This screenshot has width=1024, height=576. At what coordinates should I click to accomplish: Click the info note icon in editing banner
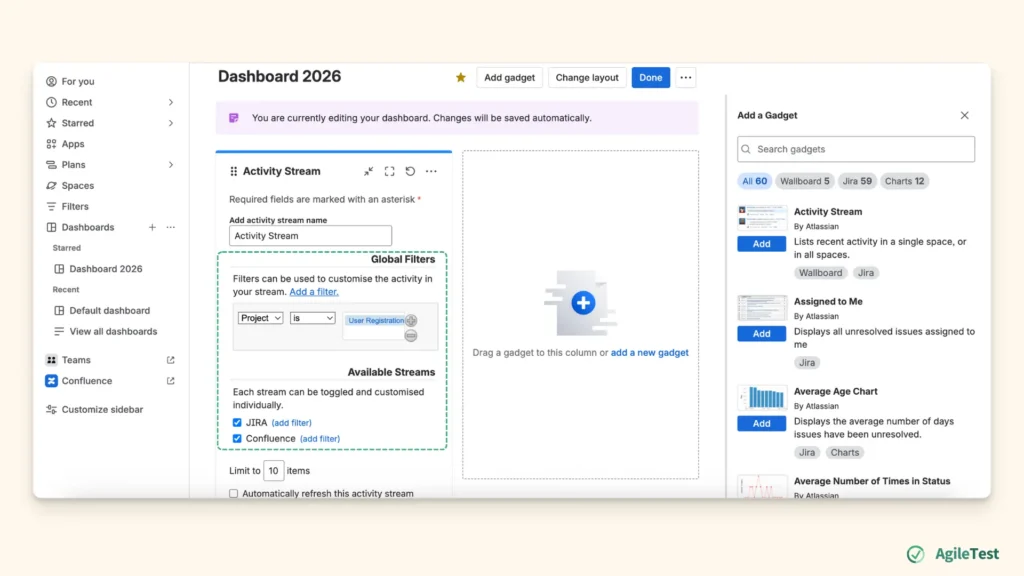234,118
